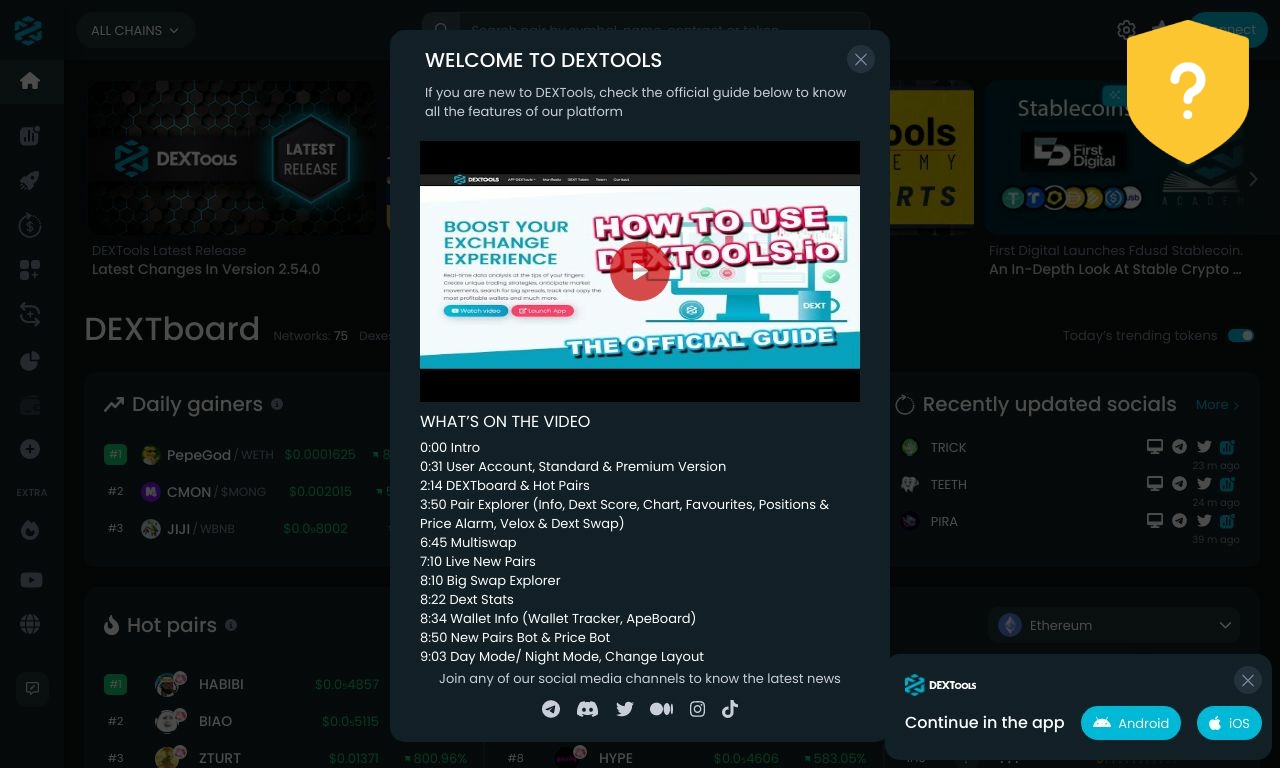Open the Twitter icon in dialog footer
Viewport: 1280px width, 768px height.
click(x=625, y=709)
